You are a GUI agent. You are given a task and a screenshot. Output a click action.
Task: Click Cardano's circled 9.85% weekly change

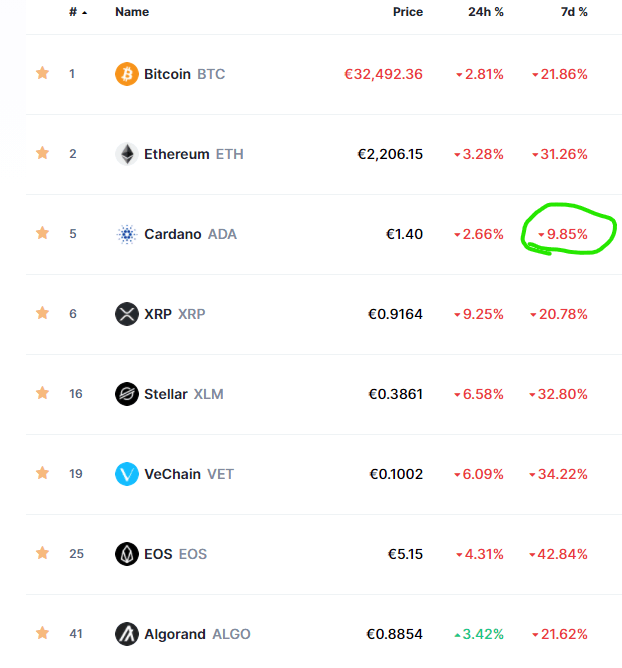point(567,234)
